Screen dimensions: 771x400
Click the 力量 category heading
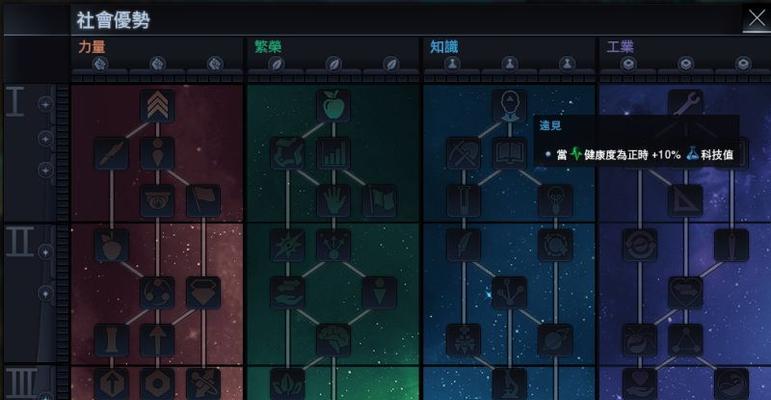click(x=91, y=47)
